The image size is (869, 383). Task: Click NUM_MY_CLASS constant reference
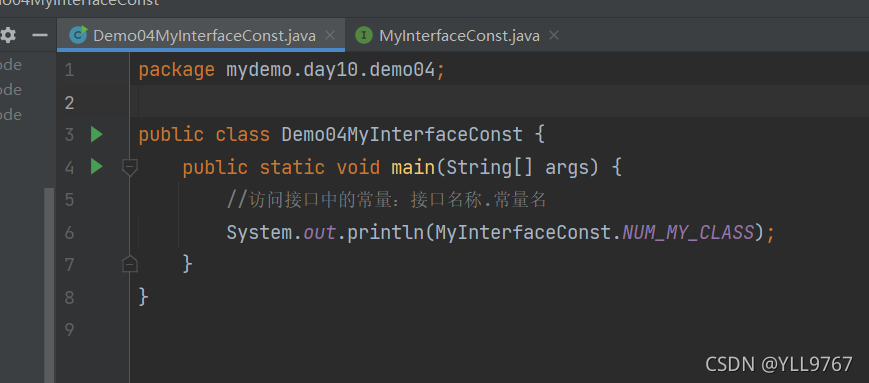point(688,232)
